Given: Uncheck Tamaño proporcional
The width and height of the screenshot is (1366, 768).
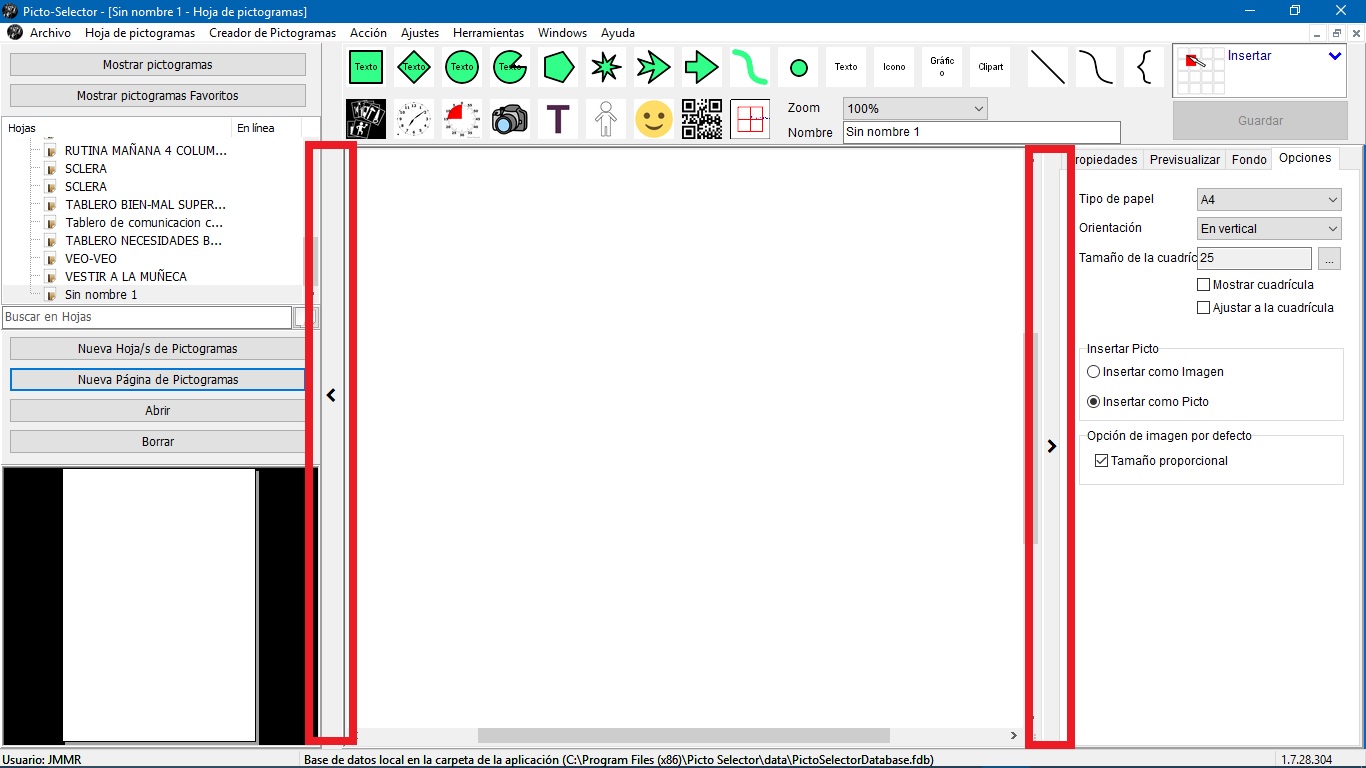Looking at the screenshot, I should point(1101,460).
